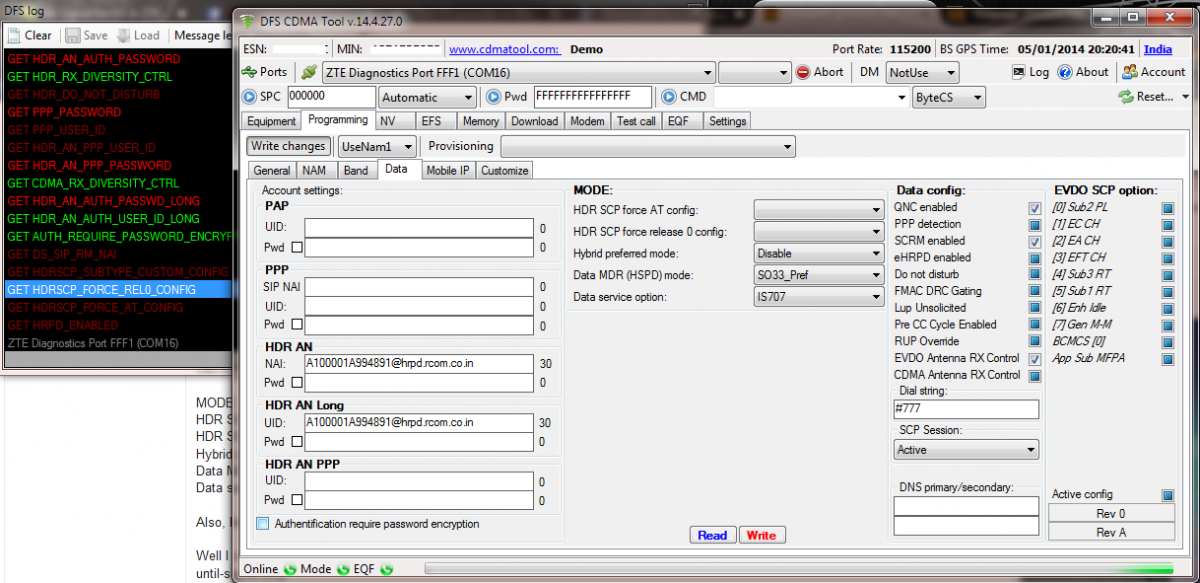Save the DFS log
The height and width of the screenshot is (583, 1200).
tap(87, 35)
